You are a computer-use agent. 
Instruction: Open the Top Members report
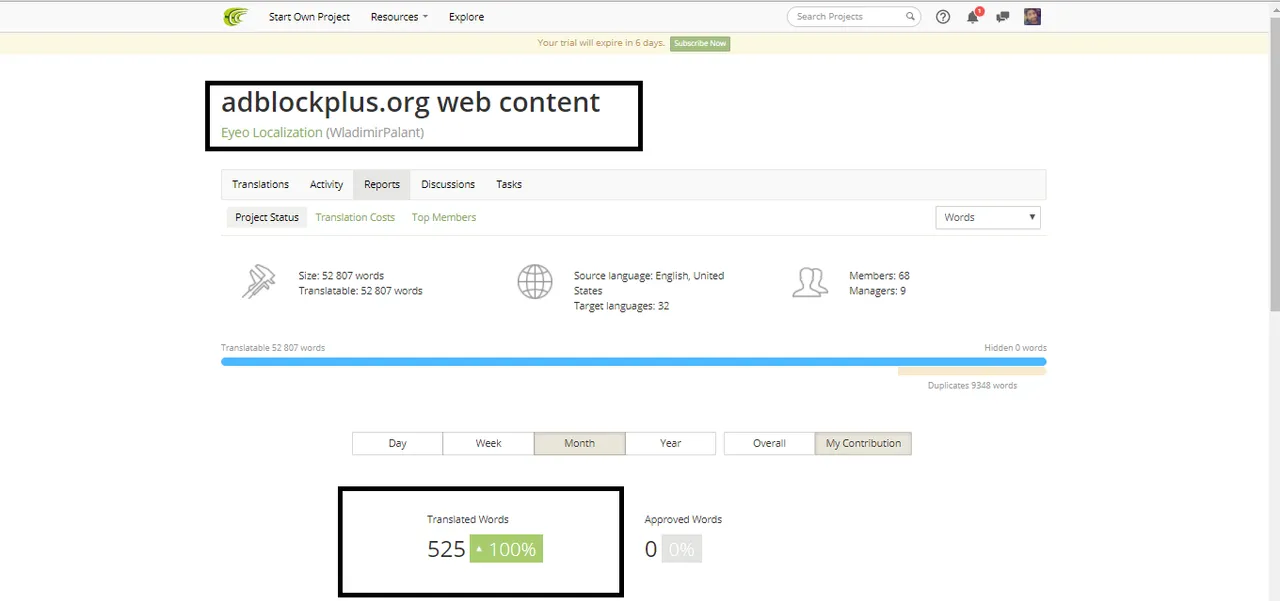pyautogui.click(x=444, y=217)
